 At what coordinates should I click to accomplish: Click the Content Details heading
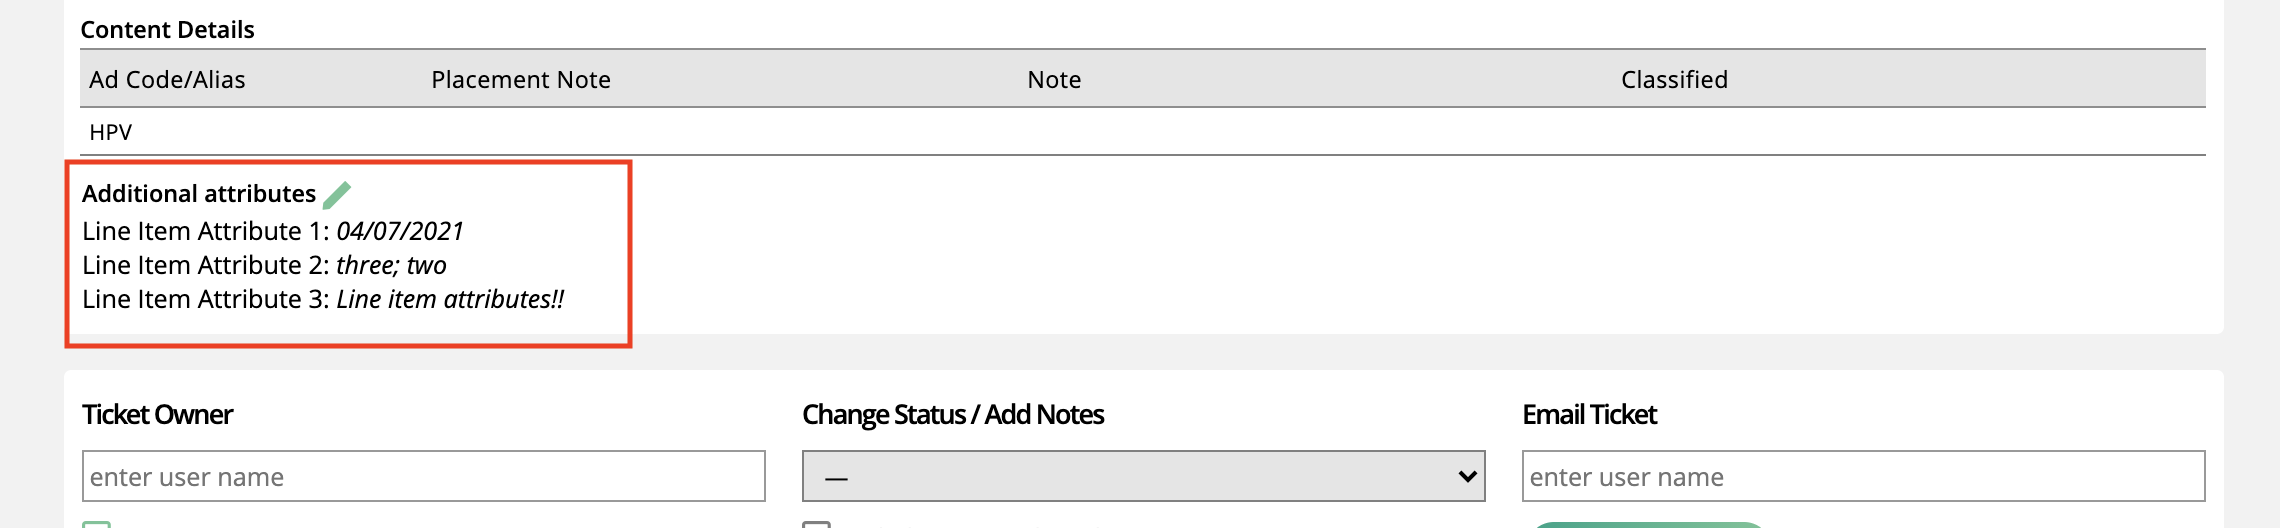167,30
